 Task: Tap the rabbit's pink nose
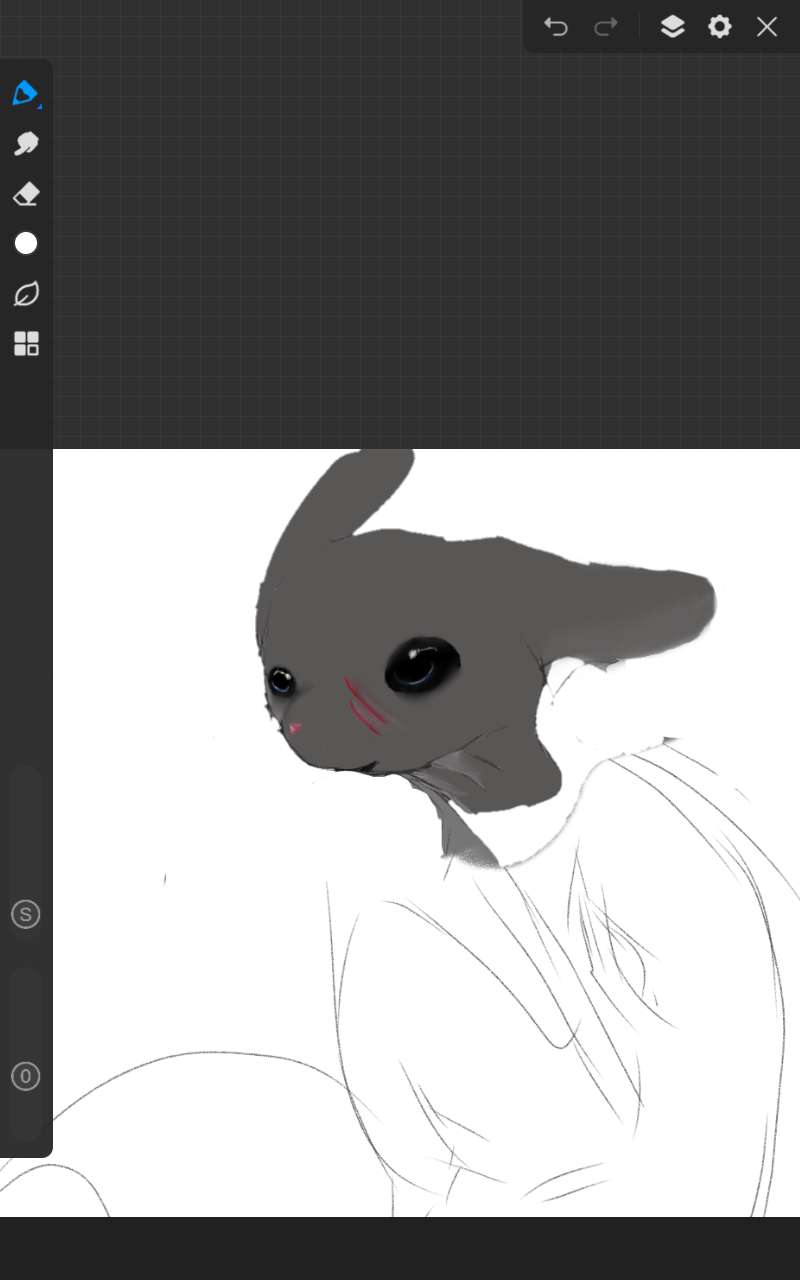[x=295, y=728]
